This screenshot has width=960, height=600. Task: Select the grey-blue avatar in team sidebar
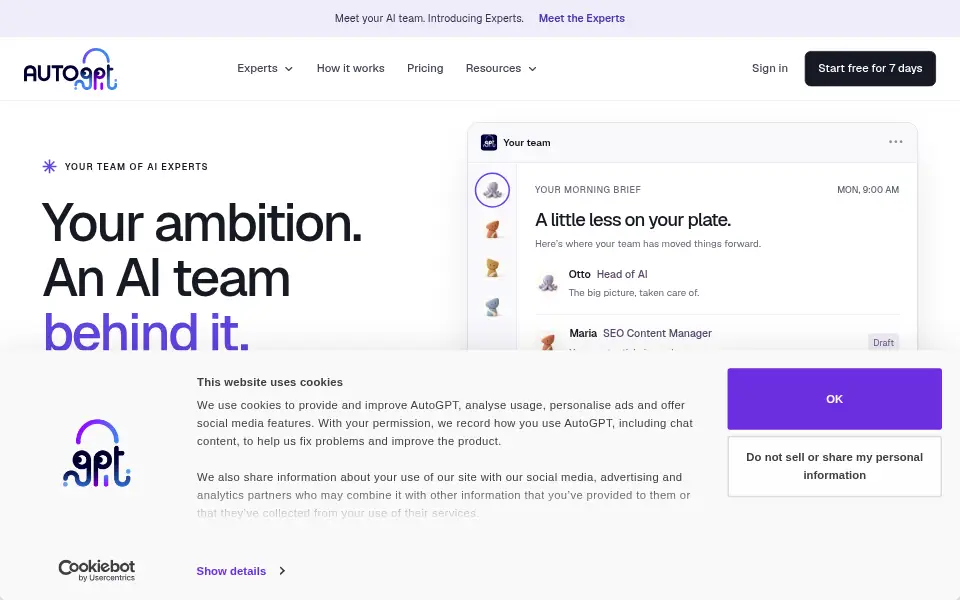pos(492,307)
